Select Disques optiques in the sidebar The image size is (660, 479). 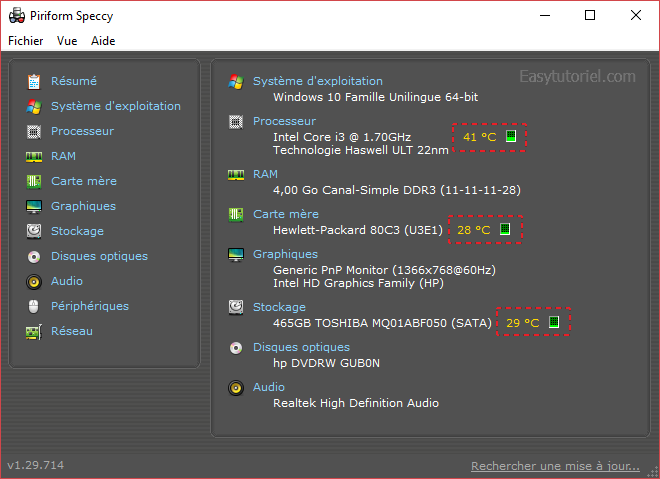click(99, 256)
